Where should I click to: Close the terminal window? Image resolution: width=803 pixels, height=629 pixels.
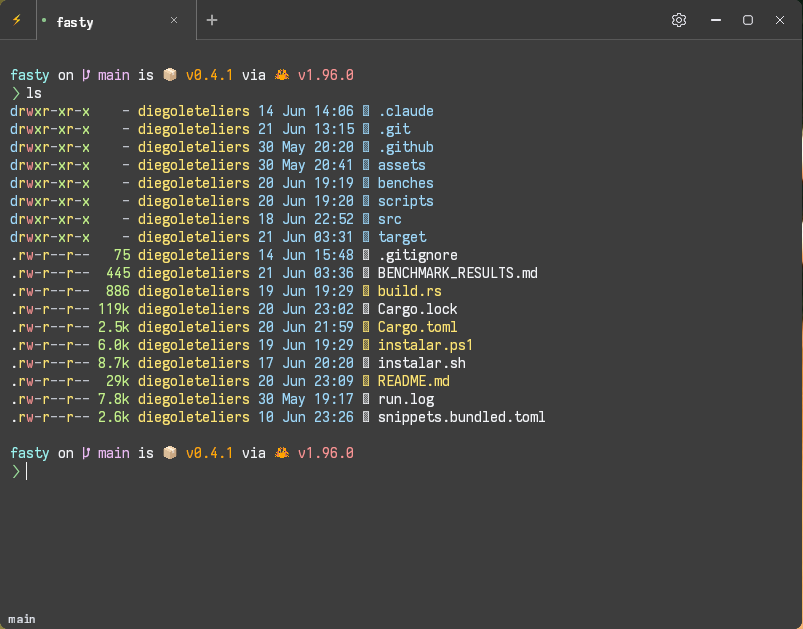pyautogui.click(x=779, y=20)
